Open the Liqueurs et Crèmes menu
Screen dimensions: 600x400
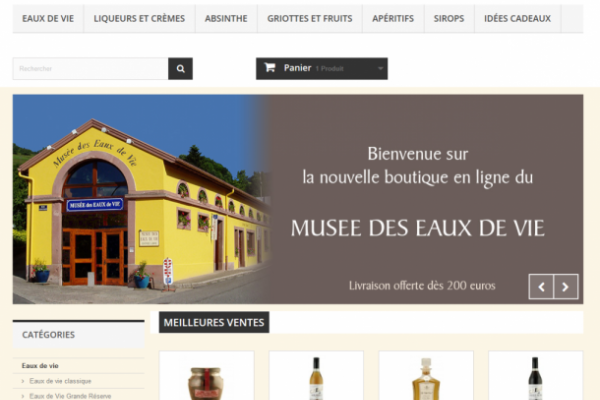[139, 18]
